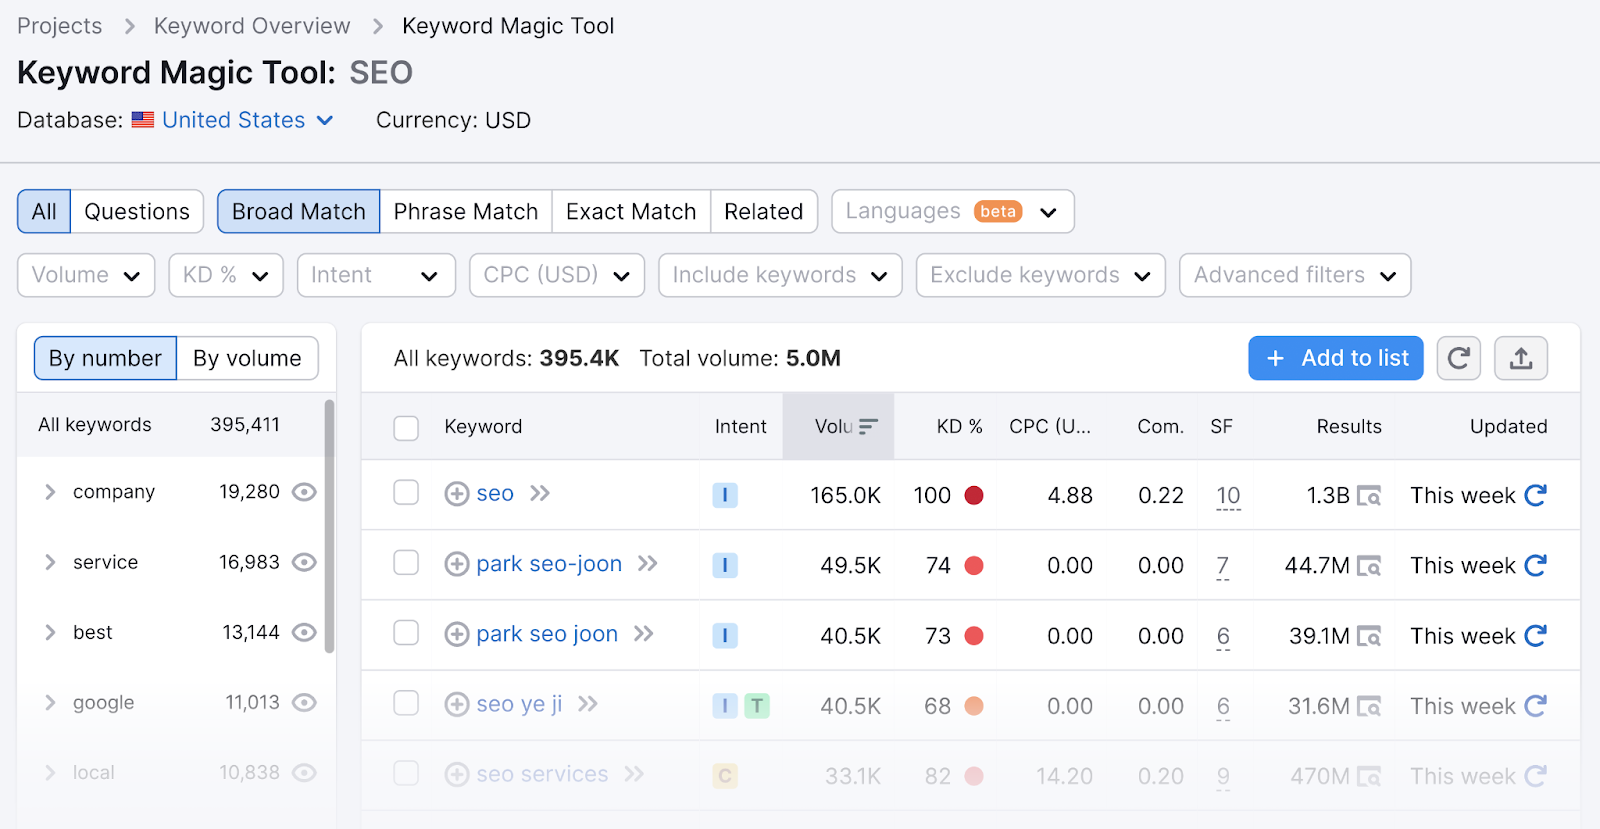View SERP results icon for 39.1M row
The width and height of the screenshot is (1600, 829).
[x=1369, y=636]
